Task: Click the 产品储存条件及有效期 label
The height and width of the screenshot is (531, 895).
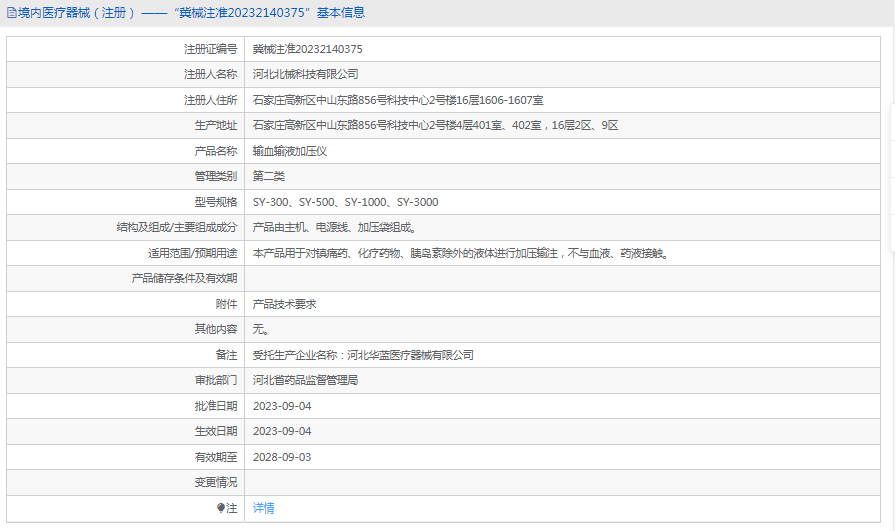Action: [184, 278]
